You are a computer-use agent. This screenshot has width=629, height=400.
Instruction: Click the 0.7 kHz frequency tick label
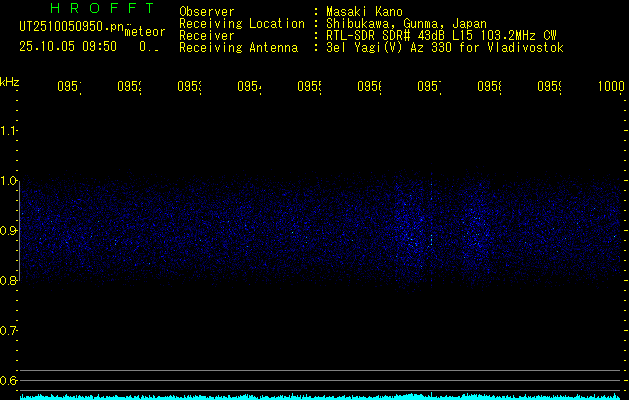[8, 331]
